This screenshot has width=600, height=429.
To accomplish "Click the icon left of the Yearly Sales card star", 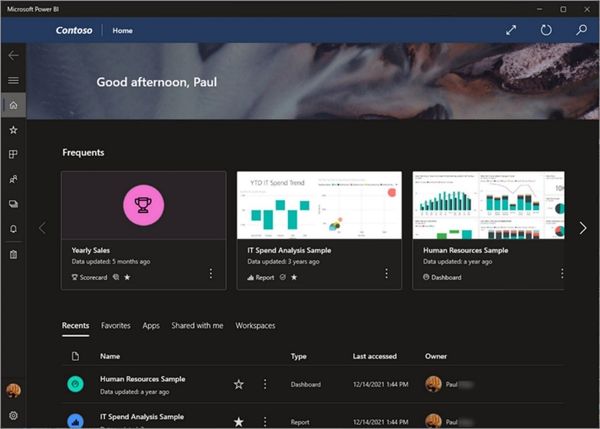I will 116,277.
